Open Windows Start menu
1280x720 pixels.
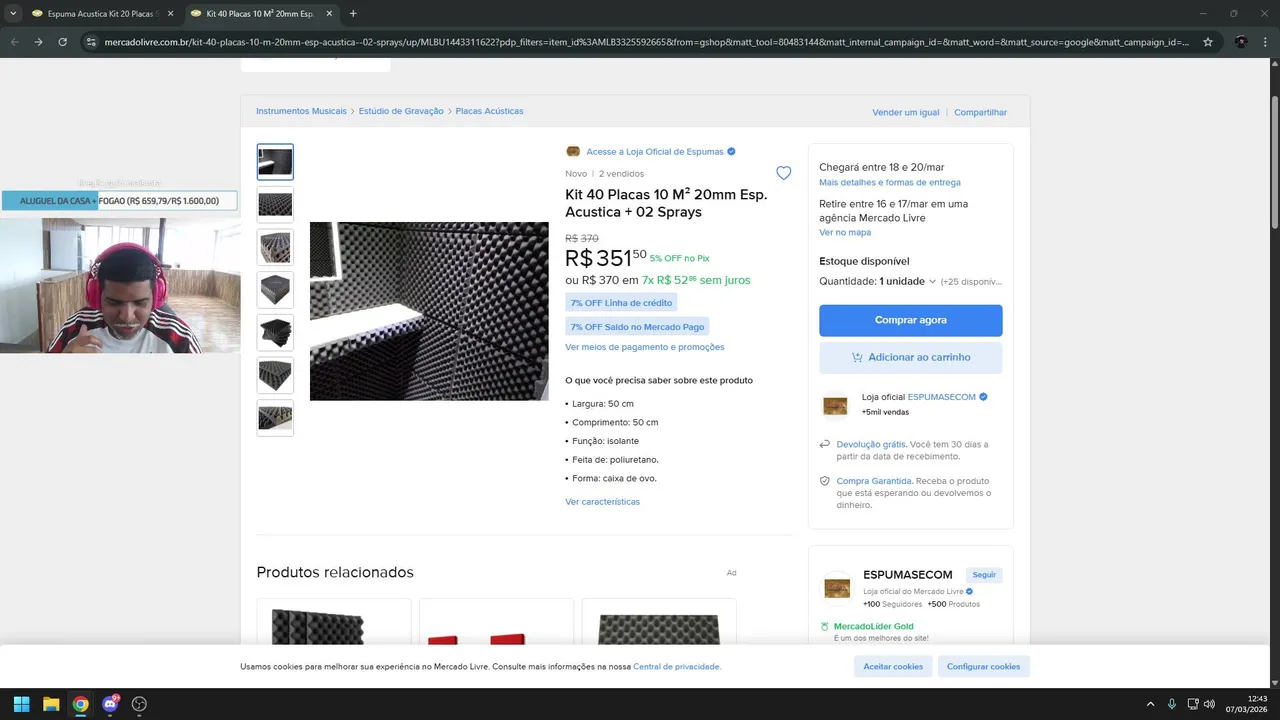point(21,704)
